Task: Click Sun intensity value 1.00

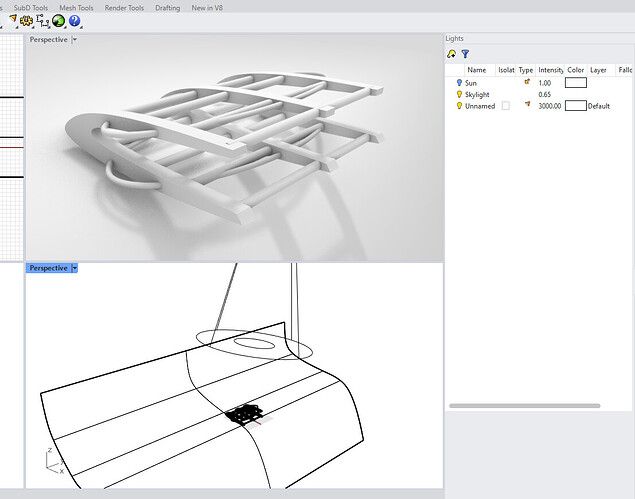Action: point(545,83)
